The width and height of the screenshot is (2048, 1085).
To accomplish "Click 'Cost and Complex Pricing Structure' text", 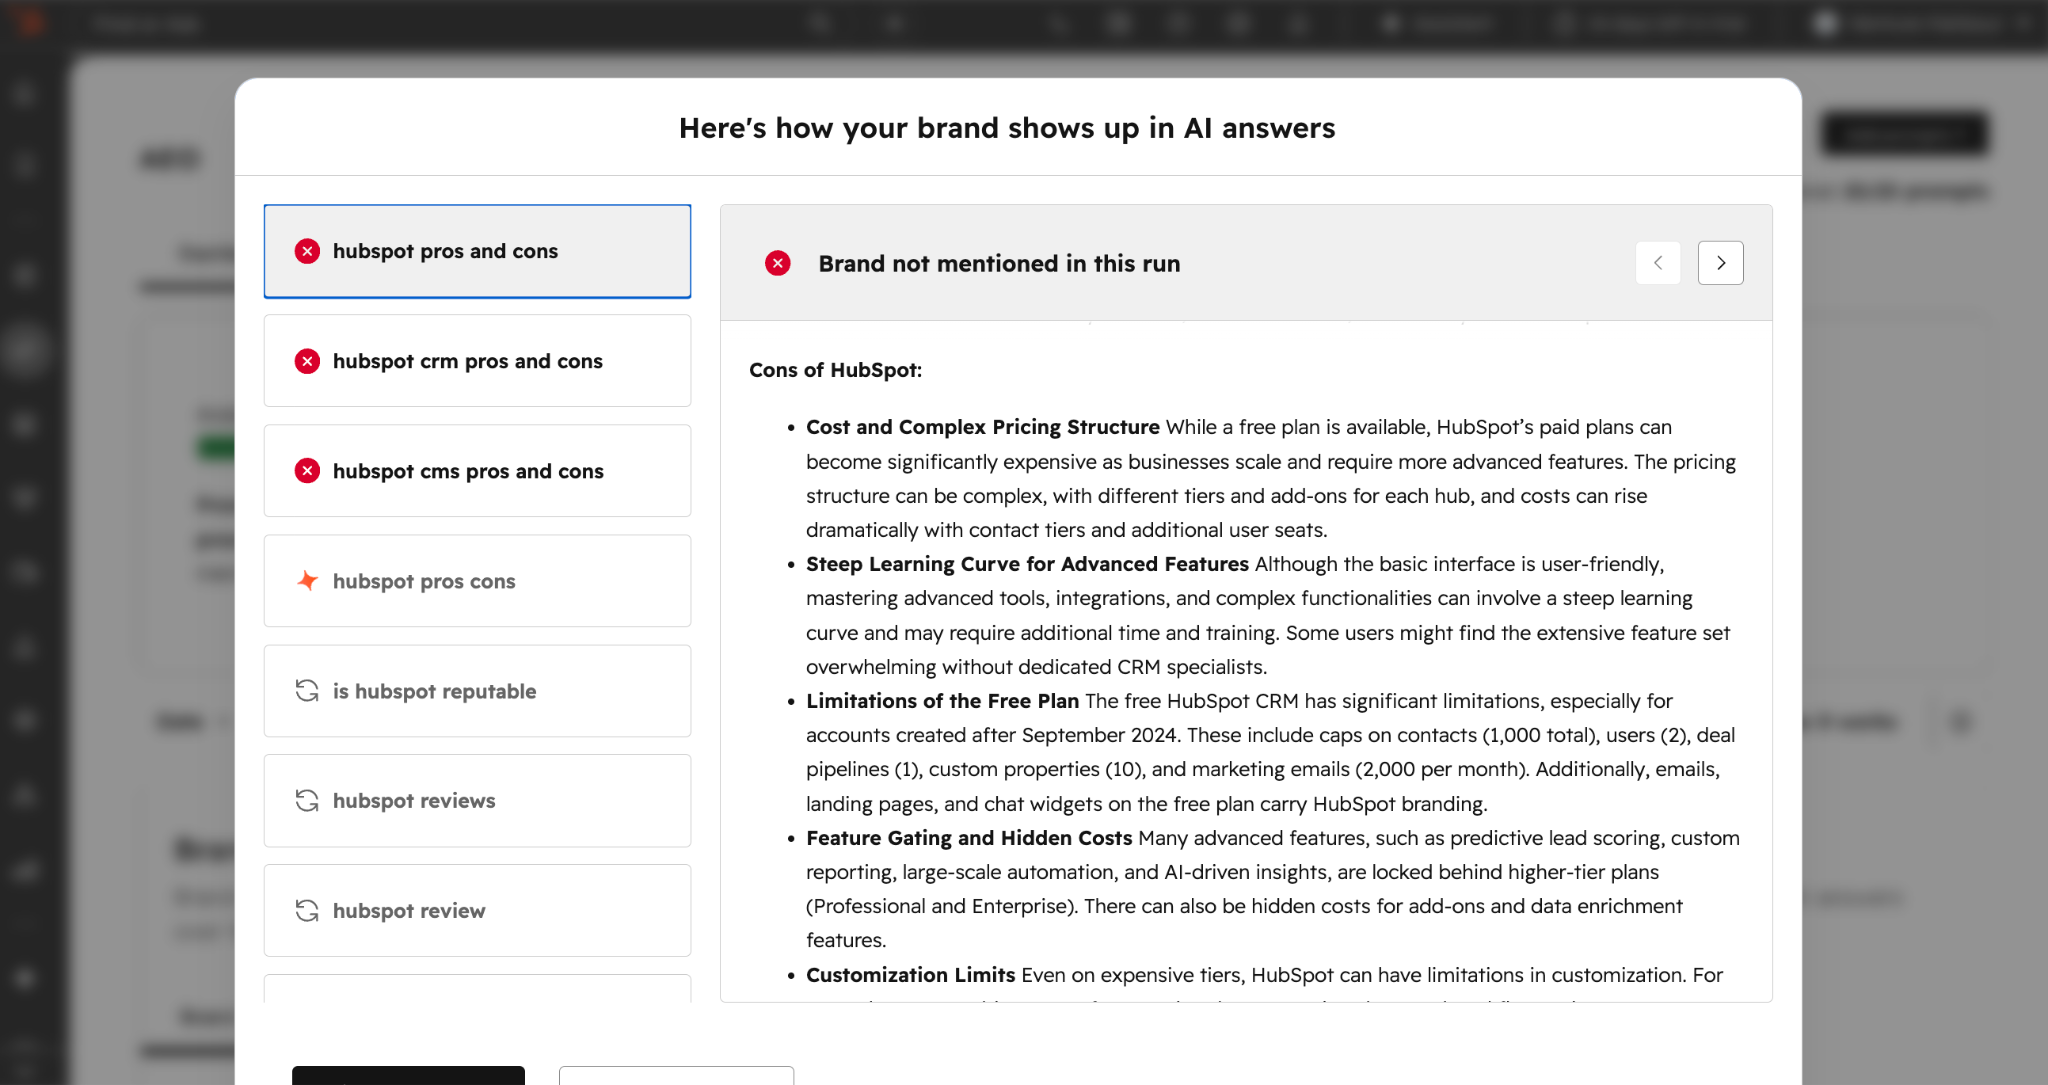I will click(x=983, y=427).
